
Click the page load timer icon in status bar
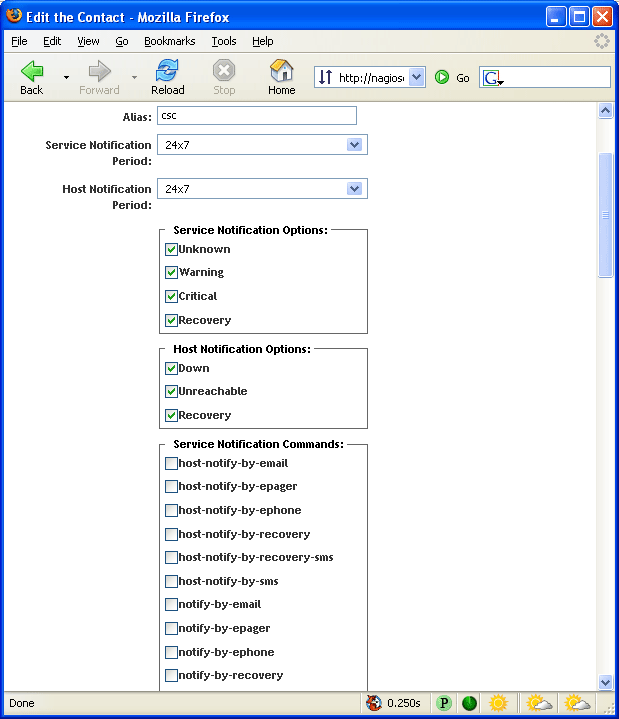pyautogui.click(x=374, y=702)
